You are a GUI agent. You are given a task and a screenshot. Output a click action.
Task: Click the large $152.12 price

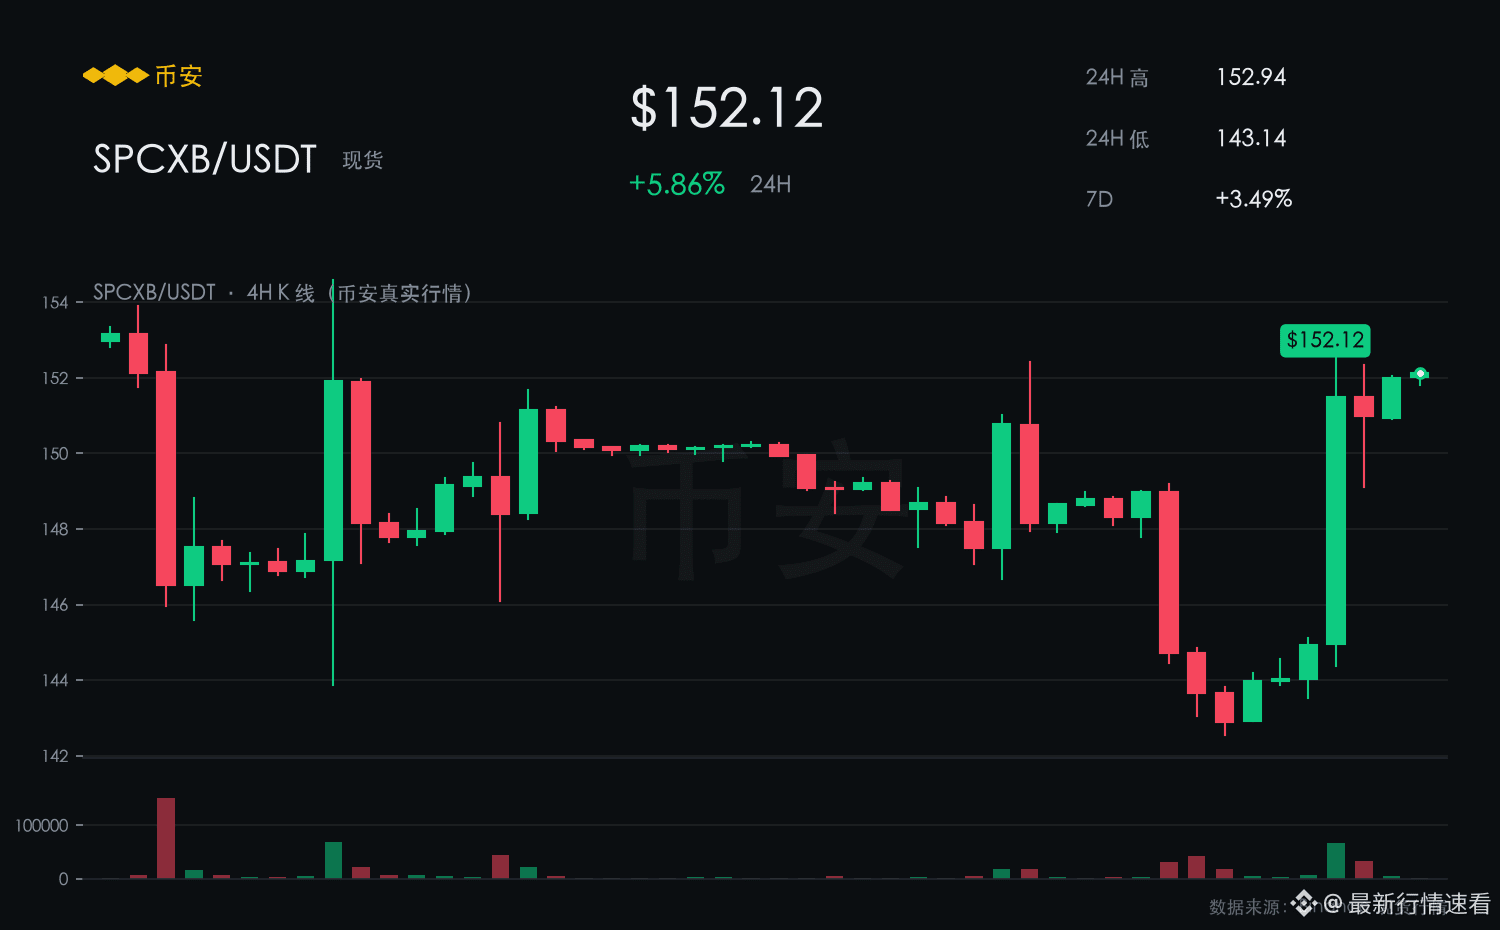(x=727, y=108)
